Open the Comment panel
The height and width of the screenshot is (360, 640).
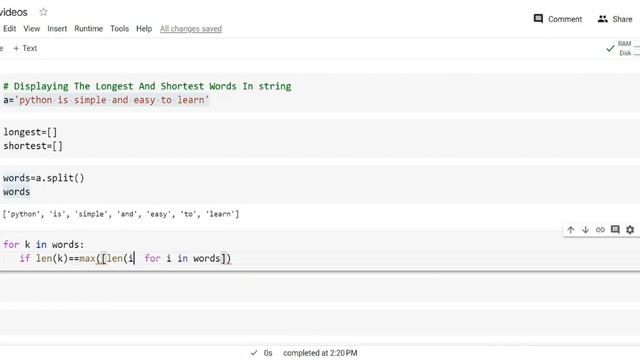click(558, 19)
